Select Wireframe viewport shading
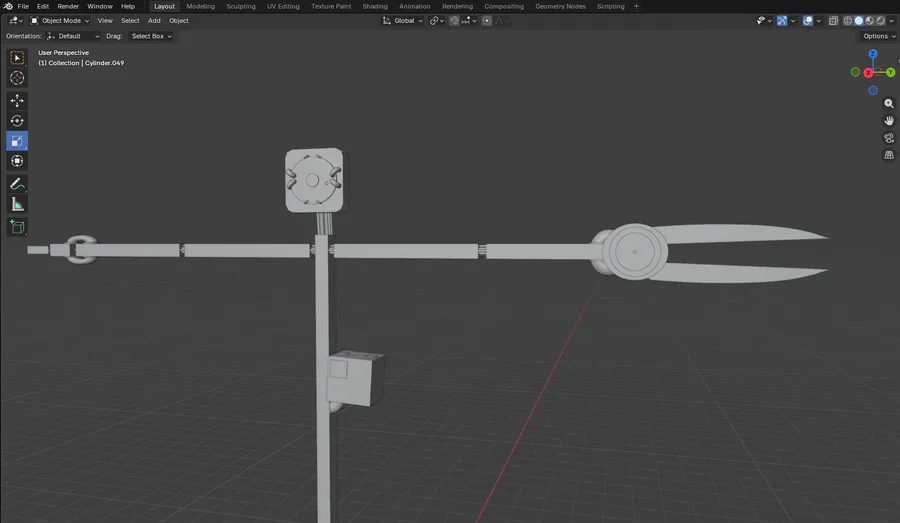The height and width of the screenshot is (523, 900). point(848,21)
